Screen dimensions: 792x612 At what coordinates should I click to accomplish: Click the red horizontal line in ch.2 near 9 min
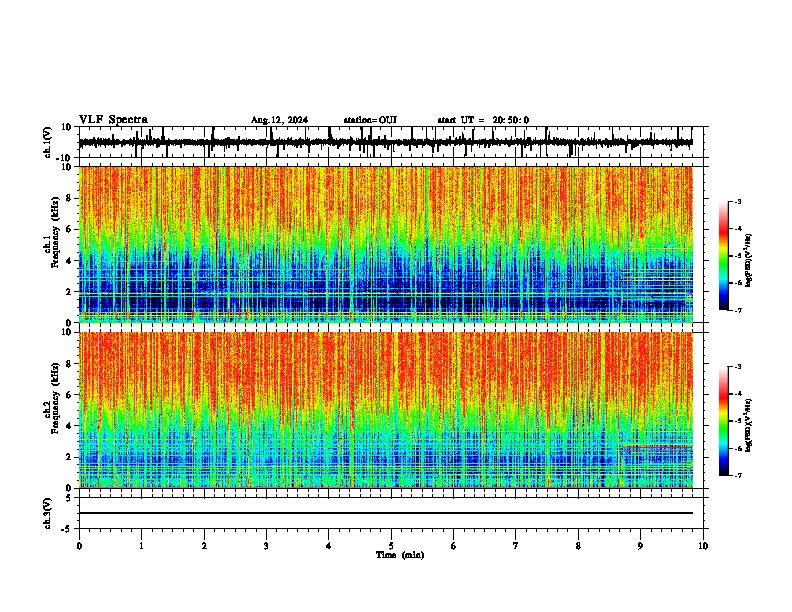click(656, 446)
